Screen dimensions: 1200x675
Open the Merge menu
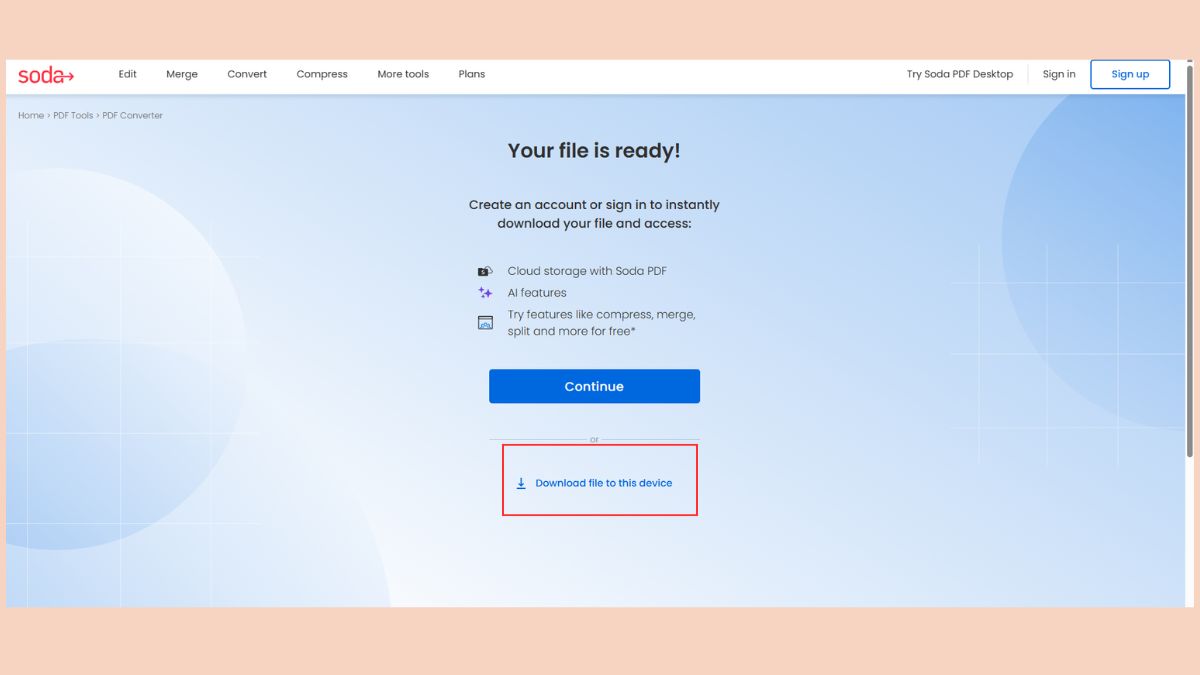(182, 74)
